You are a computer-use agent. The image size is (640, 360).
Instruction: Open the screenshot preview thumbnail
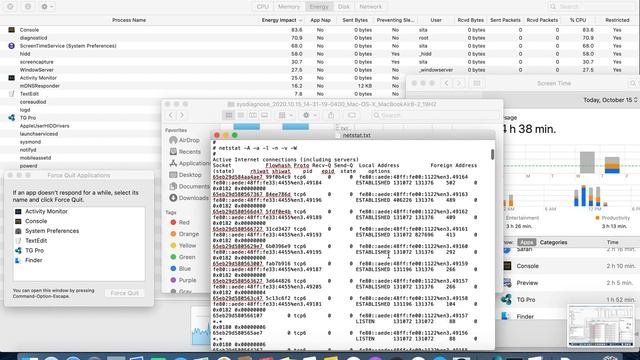601,326
